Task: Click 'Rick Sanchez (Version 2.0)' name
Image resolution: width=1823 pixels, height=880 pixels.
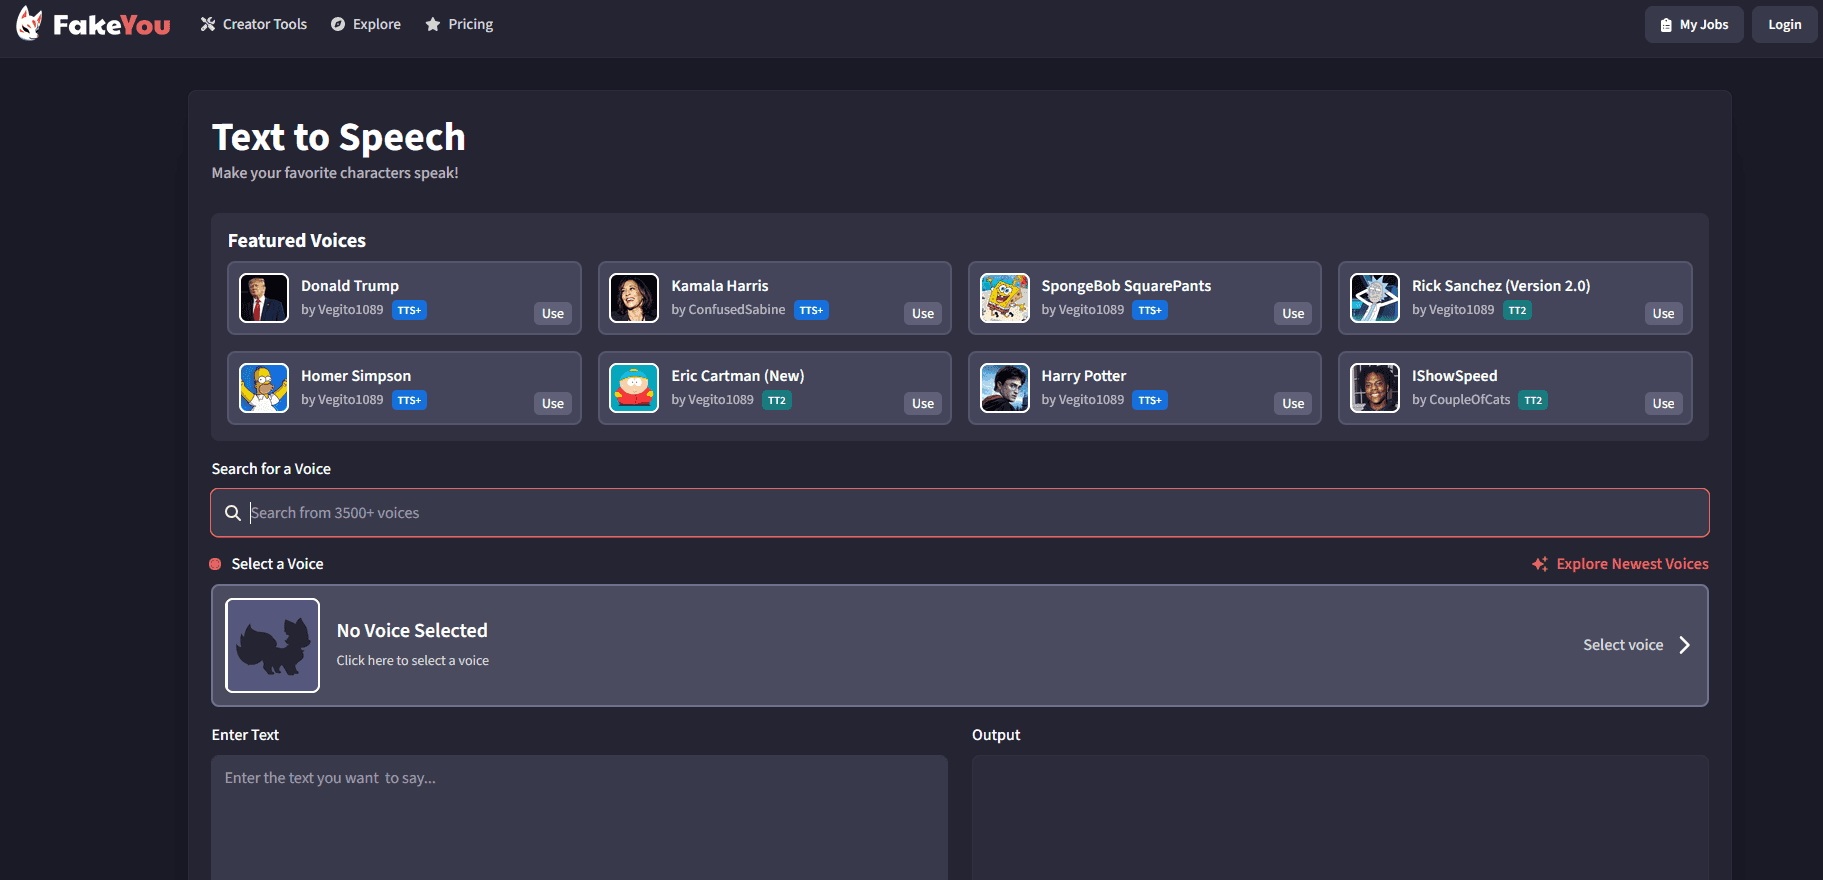Action: 1501,286
